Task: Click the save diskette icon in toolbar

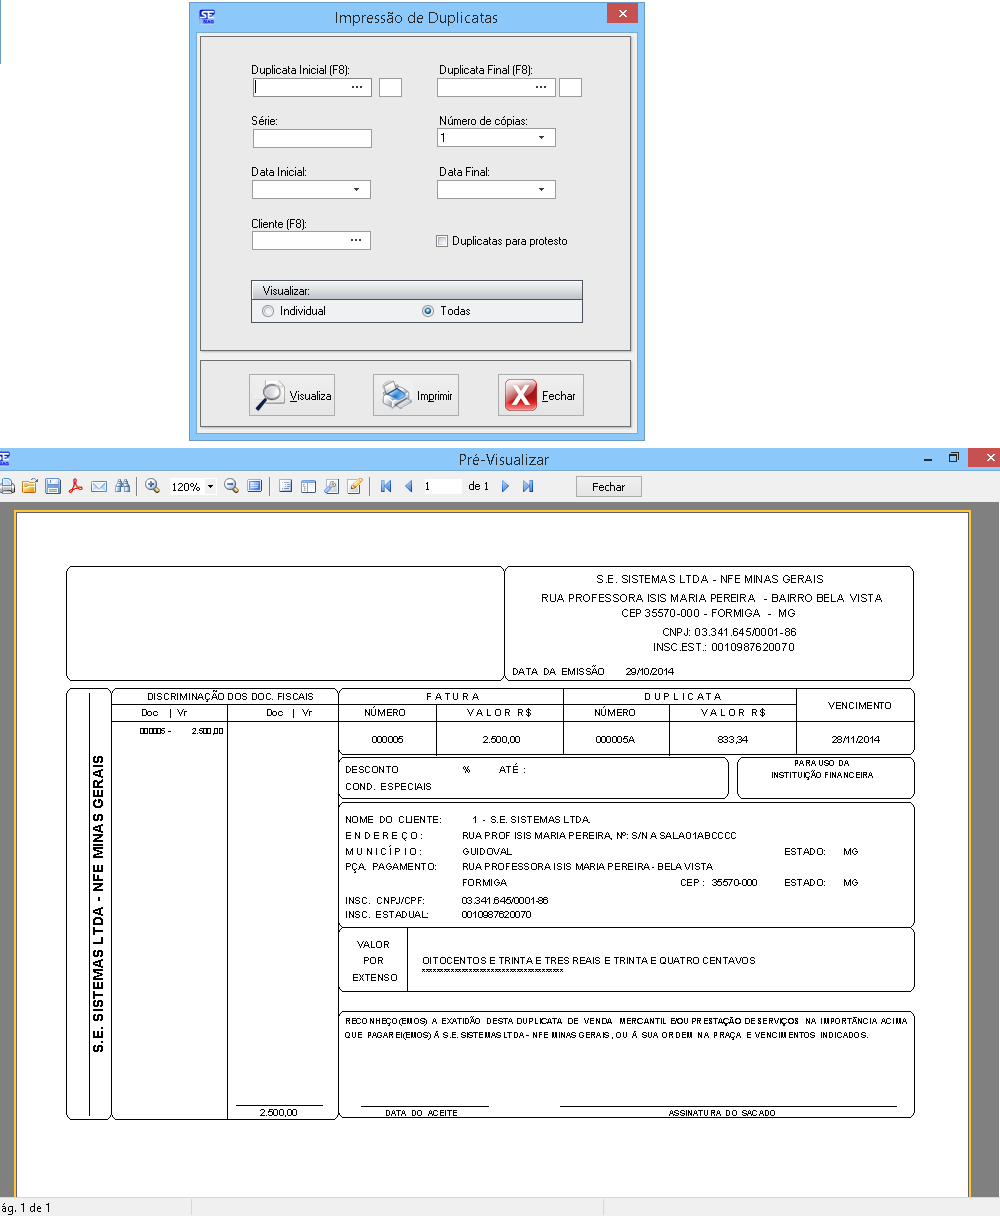Action: [x=53, y=486]
